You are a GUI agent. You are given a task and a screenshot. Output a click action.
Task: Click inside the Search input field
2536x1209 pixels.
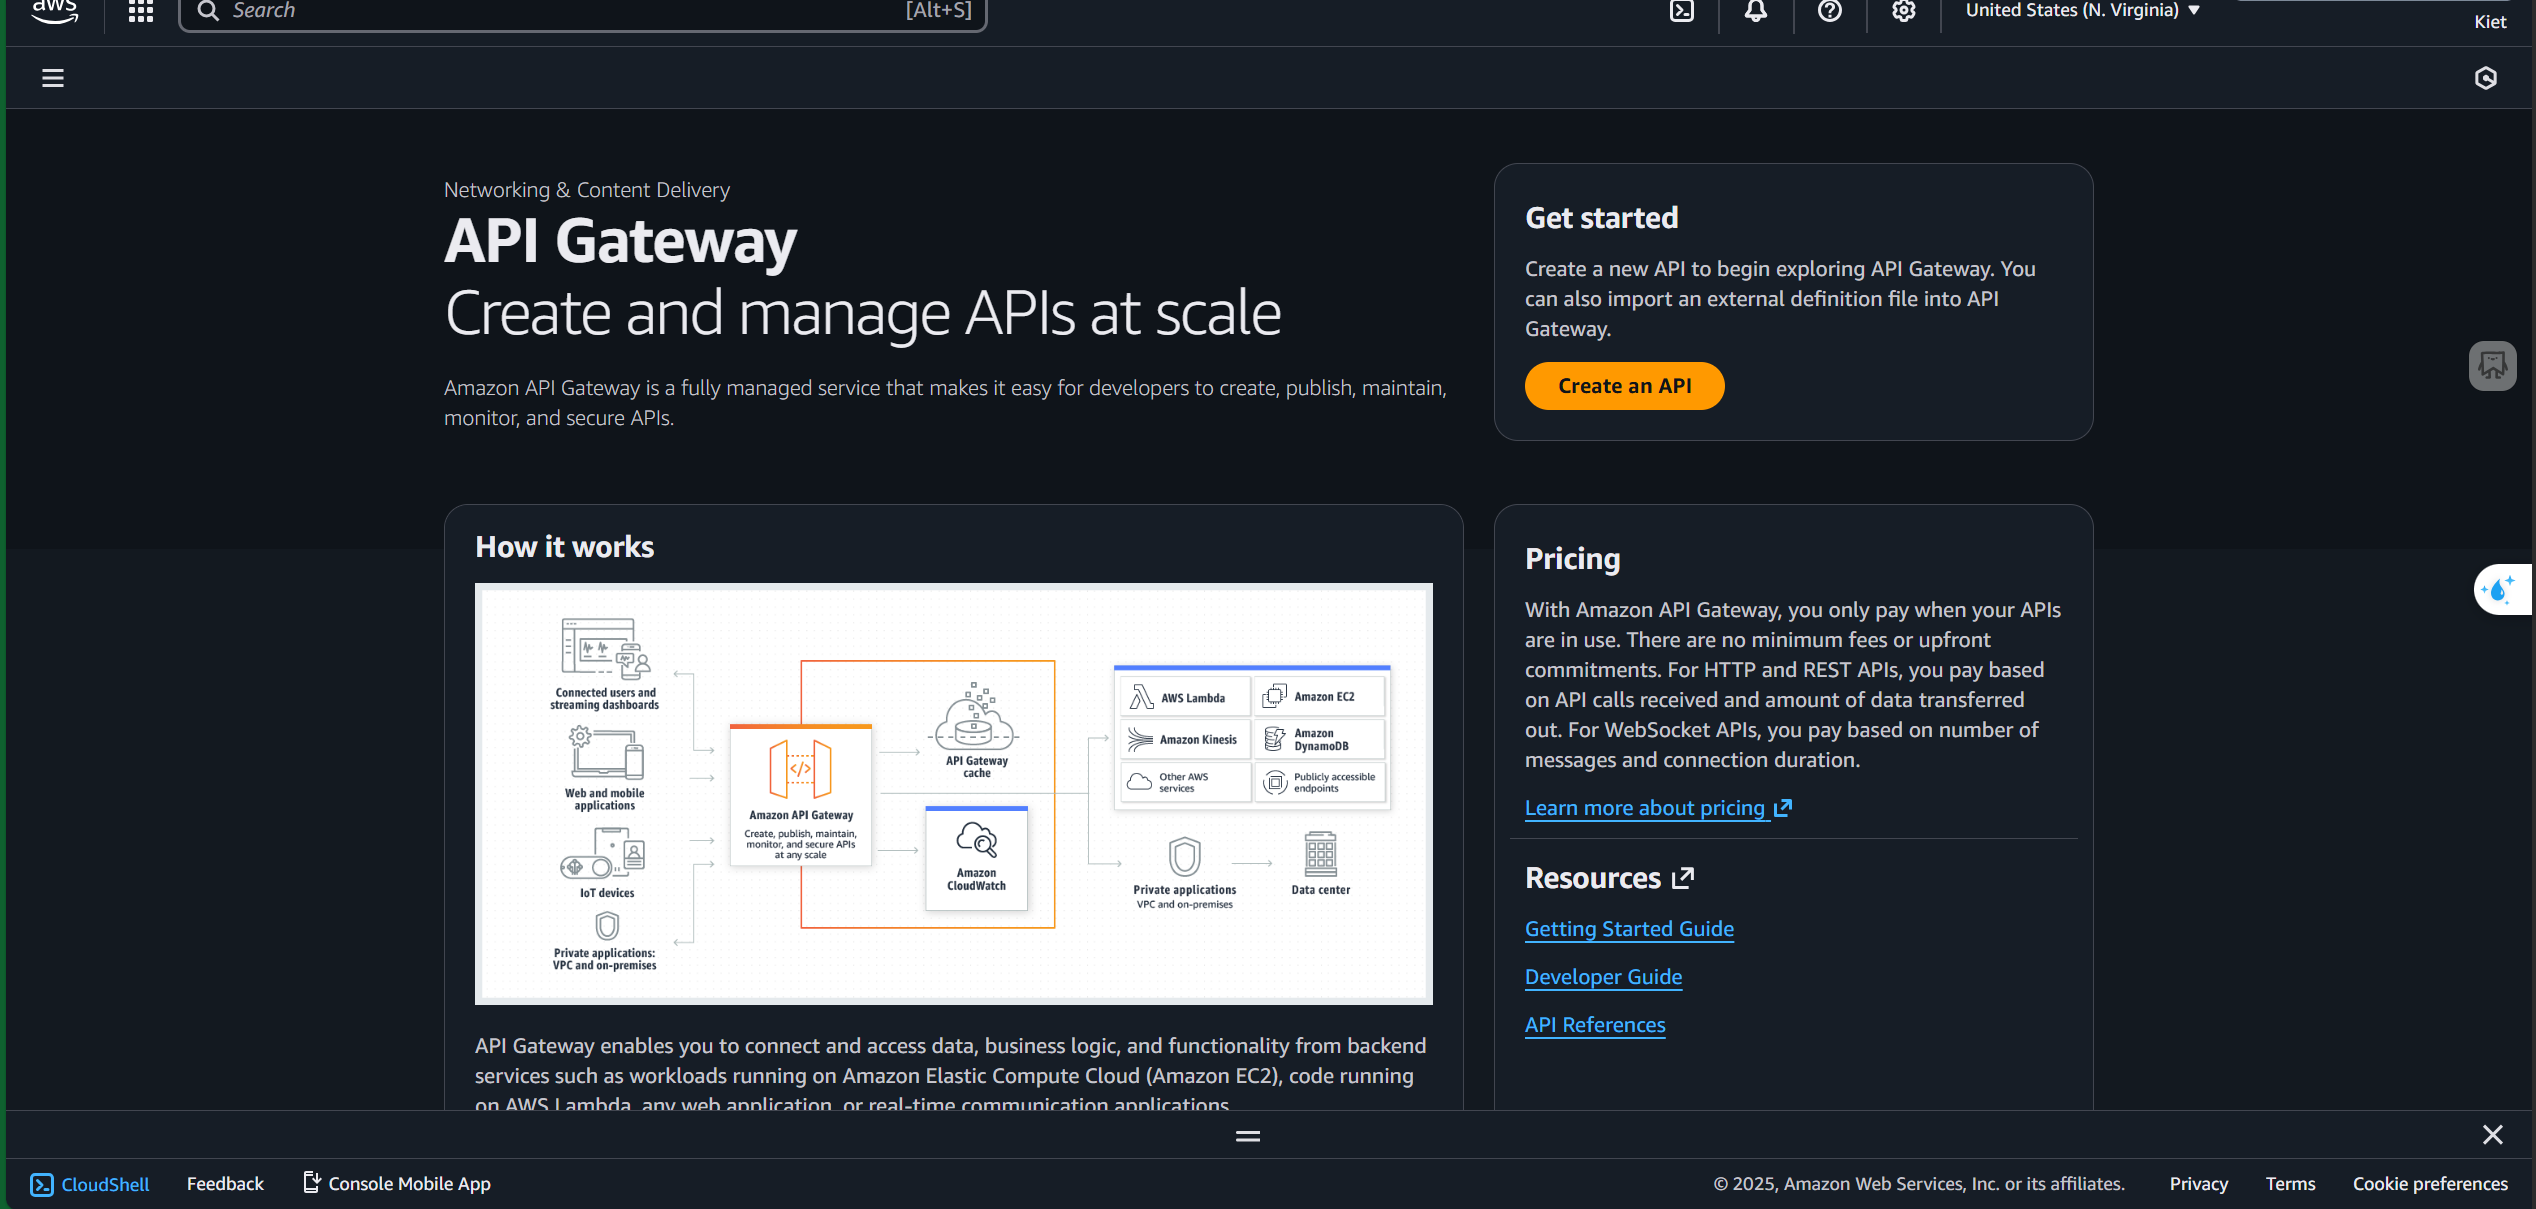[560, 11]
